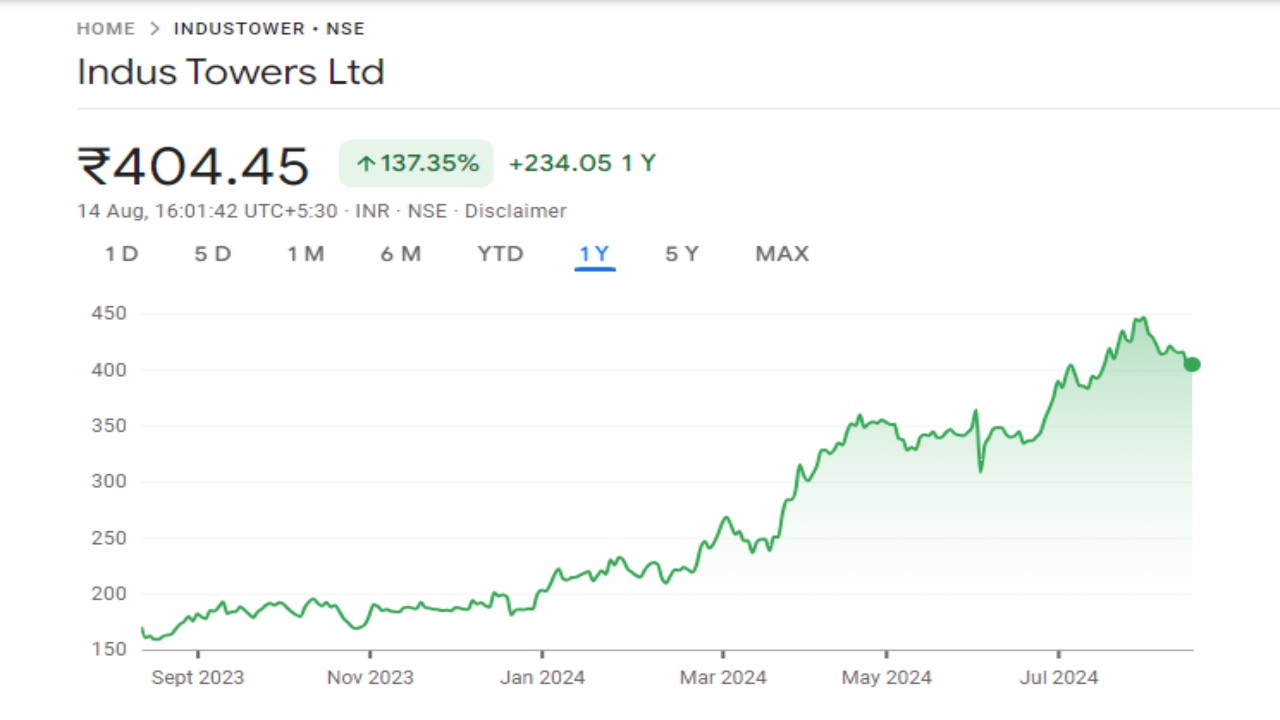Click the 350 y-axis value
The image size is (1280, 720).
click(x=109, y=426)
